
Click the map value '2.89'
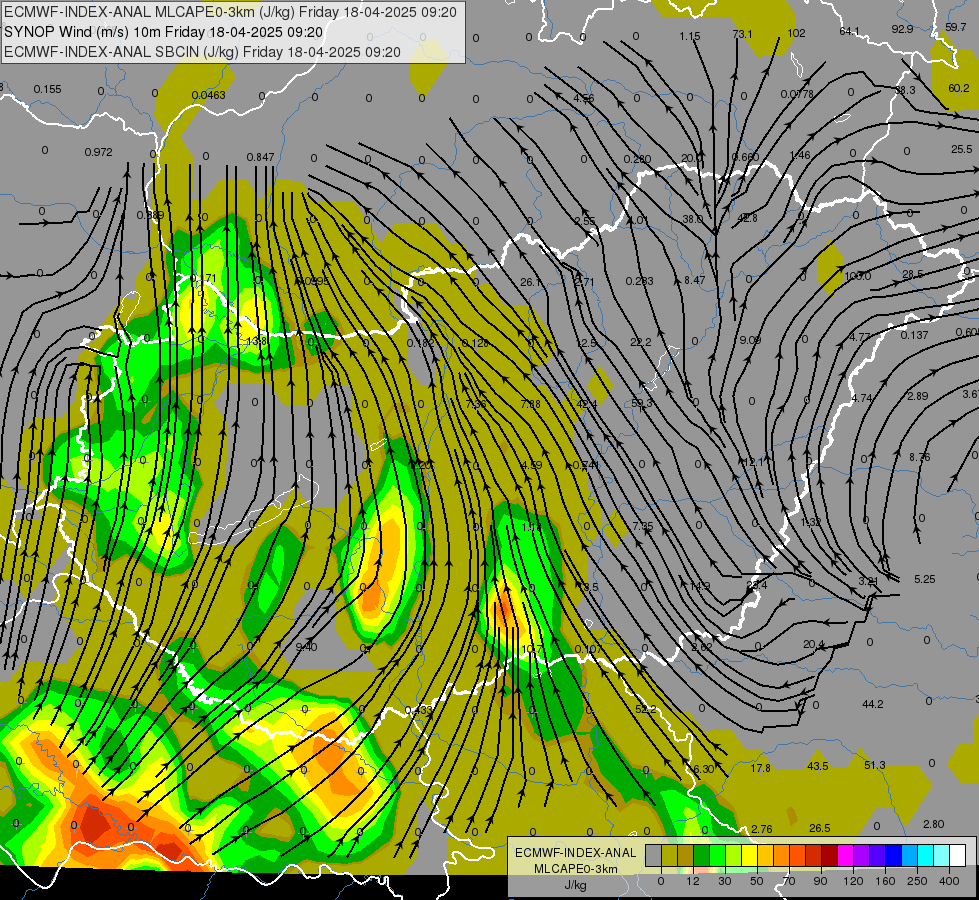(x=917, y=396)
